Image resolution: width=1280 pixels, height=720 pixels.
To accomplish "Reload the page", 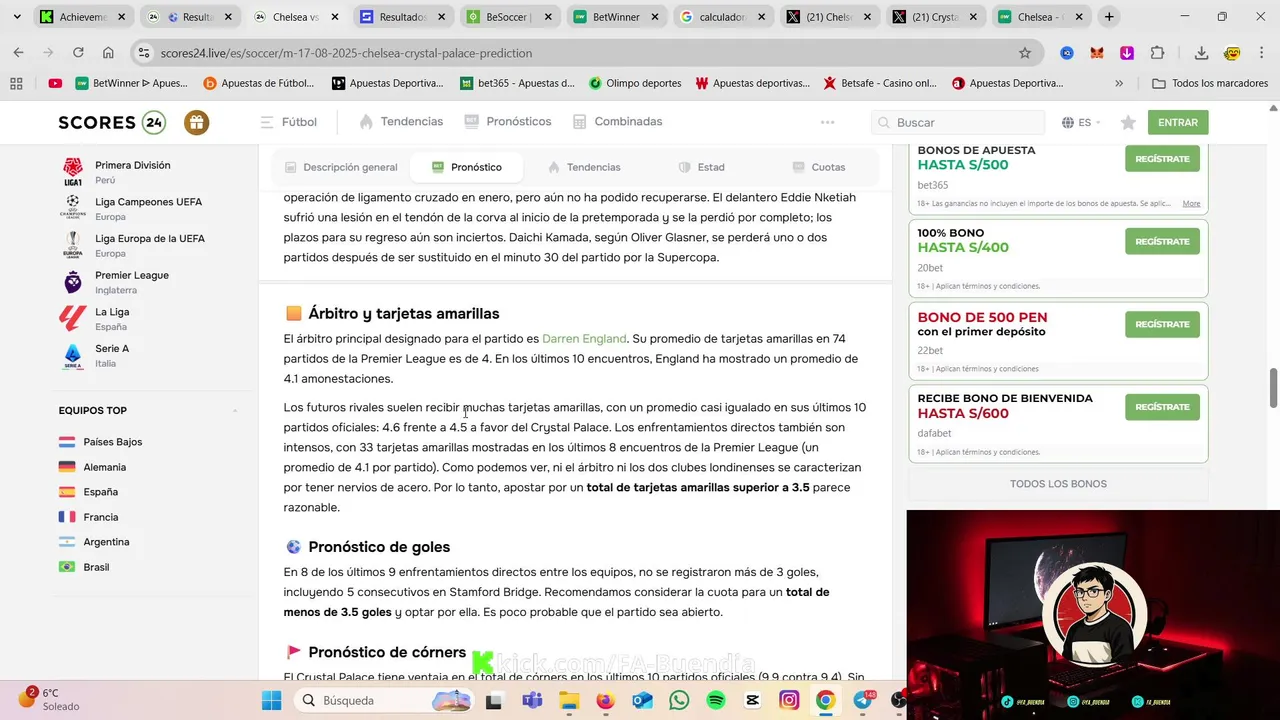I will pos(79,53).
